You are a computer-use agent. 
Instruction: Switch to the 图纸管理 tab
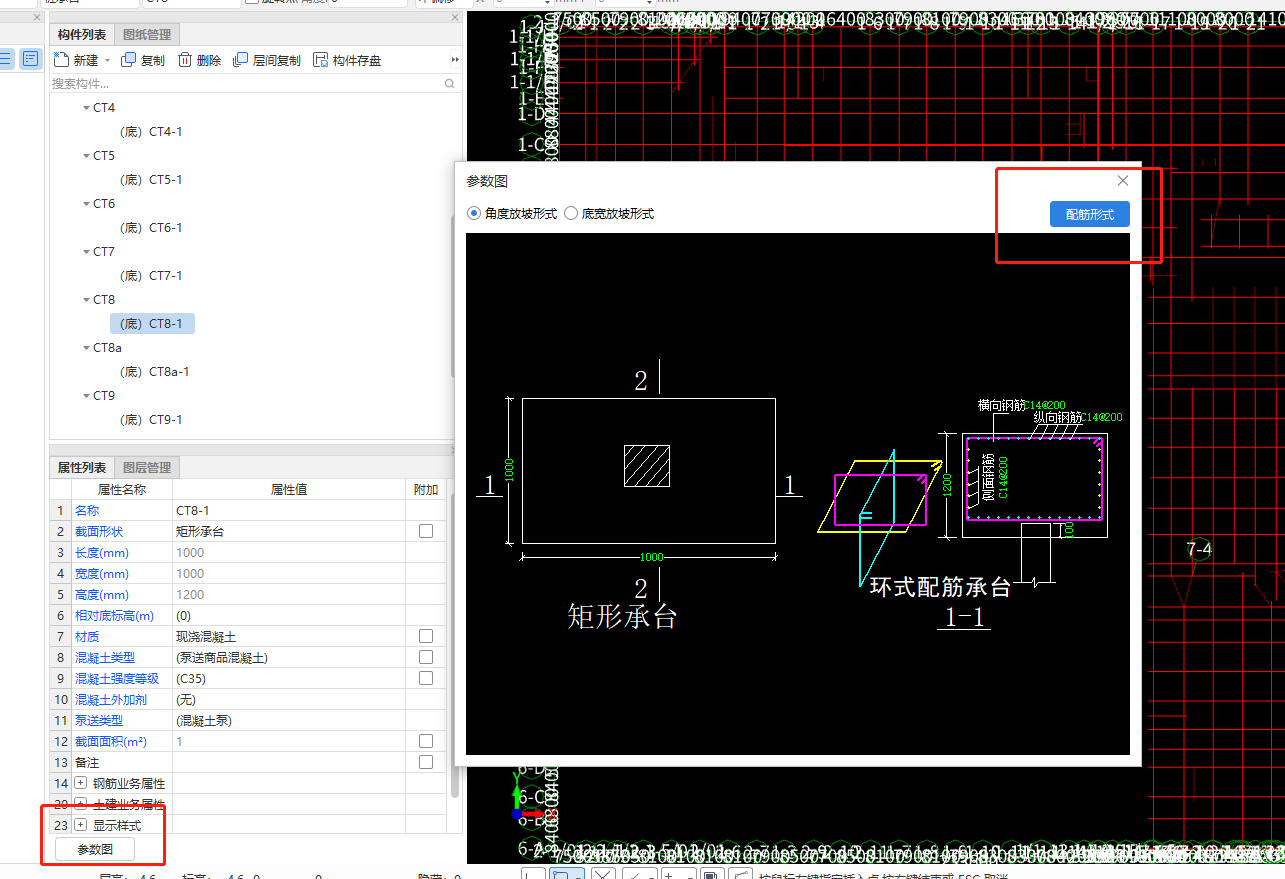coord(146,34)
